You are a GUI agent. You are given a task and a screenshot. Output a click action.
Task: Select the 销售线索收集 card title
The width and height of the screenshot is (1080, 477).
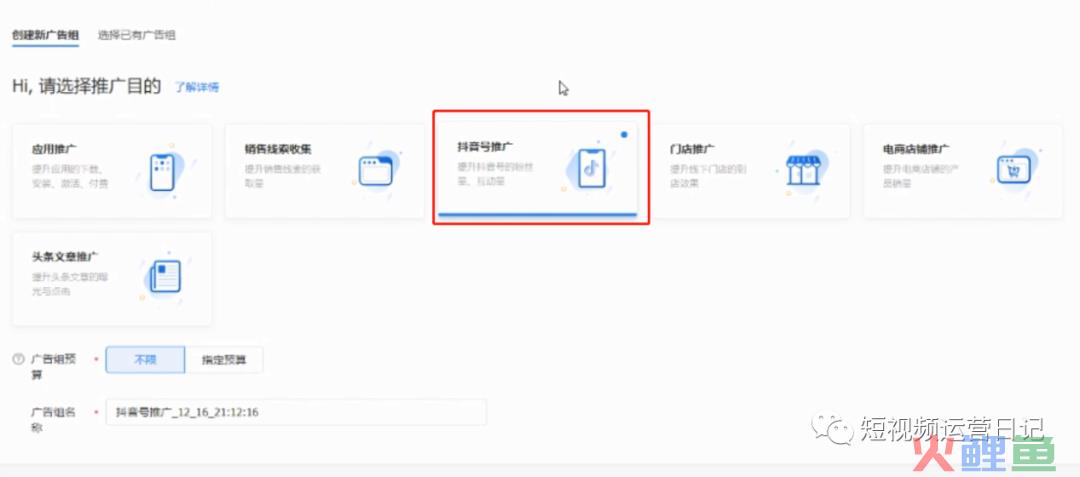(x=278, y=149)
